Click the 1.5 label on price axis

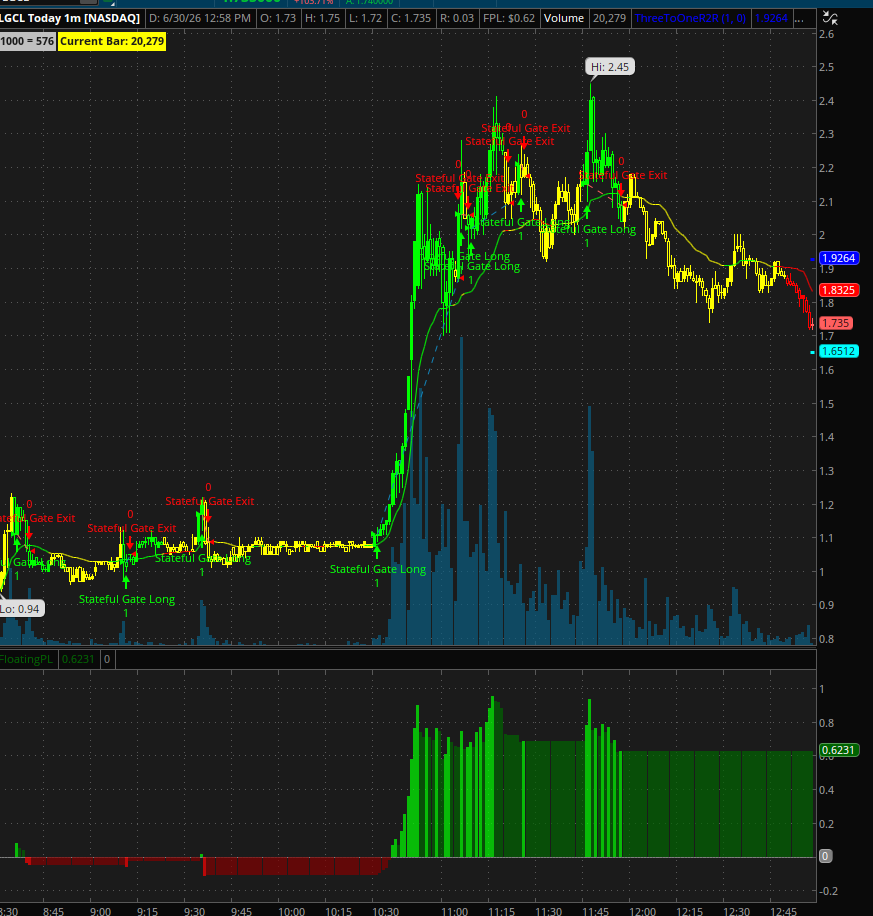[826, 404]
